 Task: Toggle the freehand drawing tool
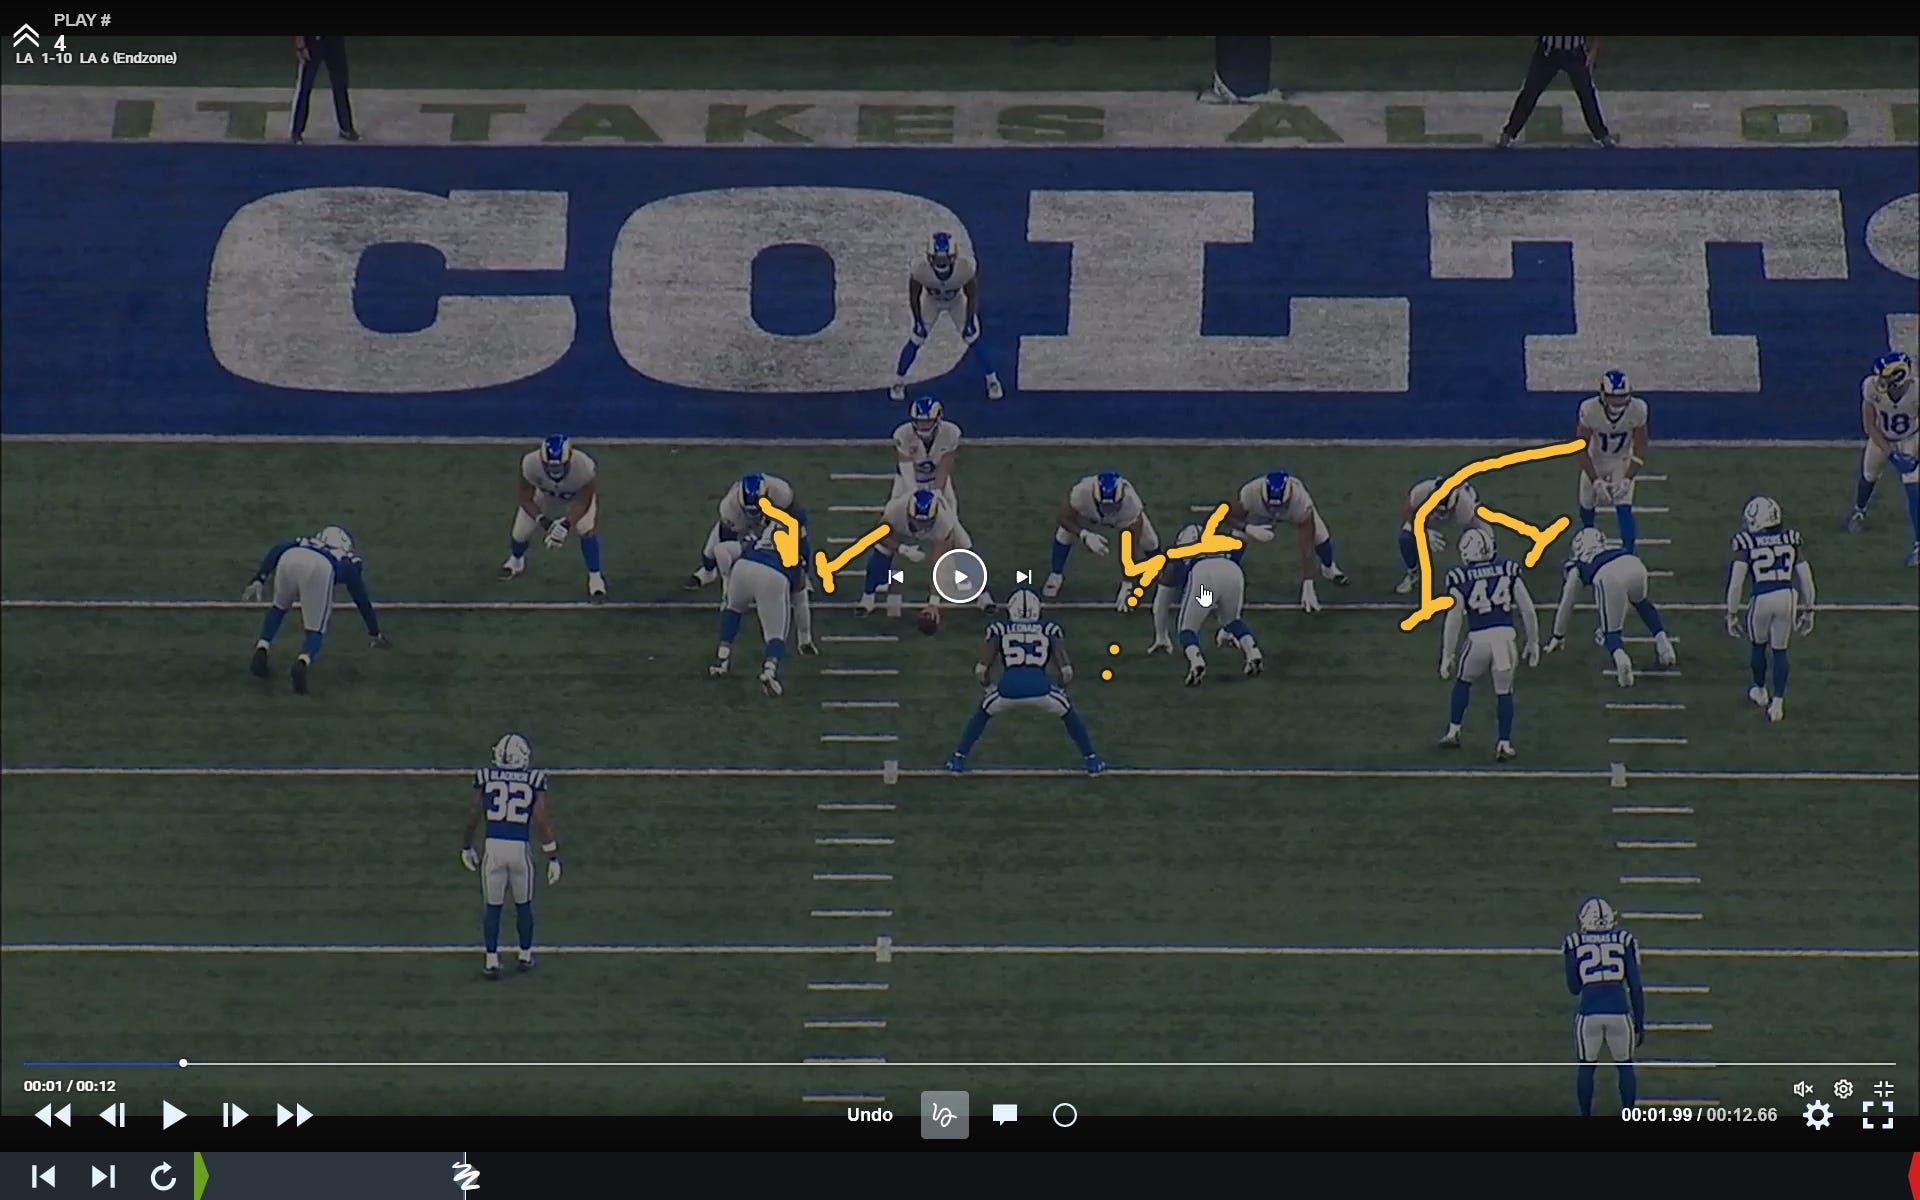click(944, 1115)
